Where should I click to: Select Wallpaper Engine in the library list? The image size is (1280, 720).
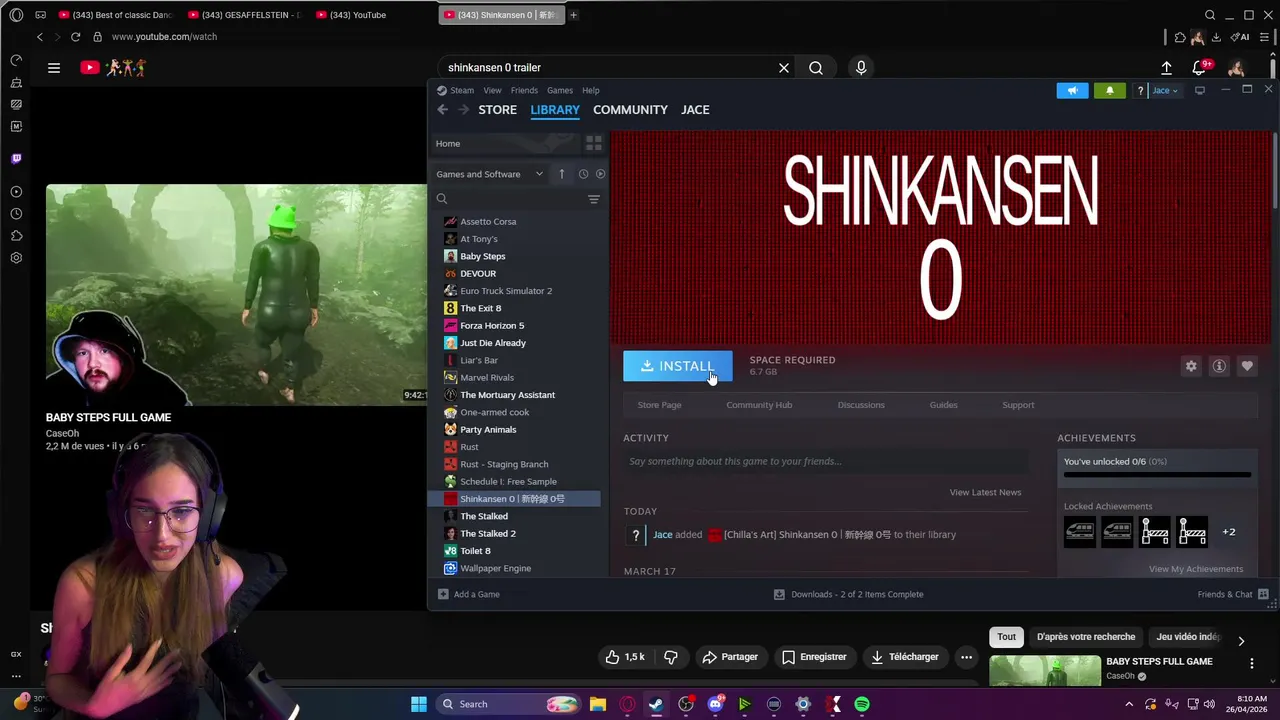tap(495, 568)
